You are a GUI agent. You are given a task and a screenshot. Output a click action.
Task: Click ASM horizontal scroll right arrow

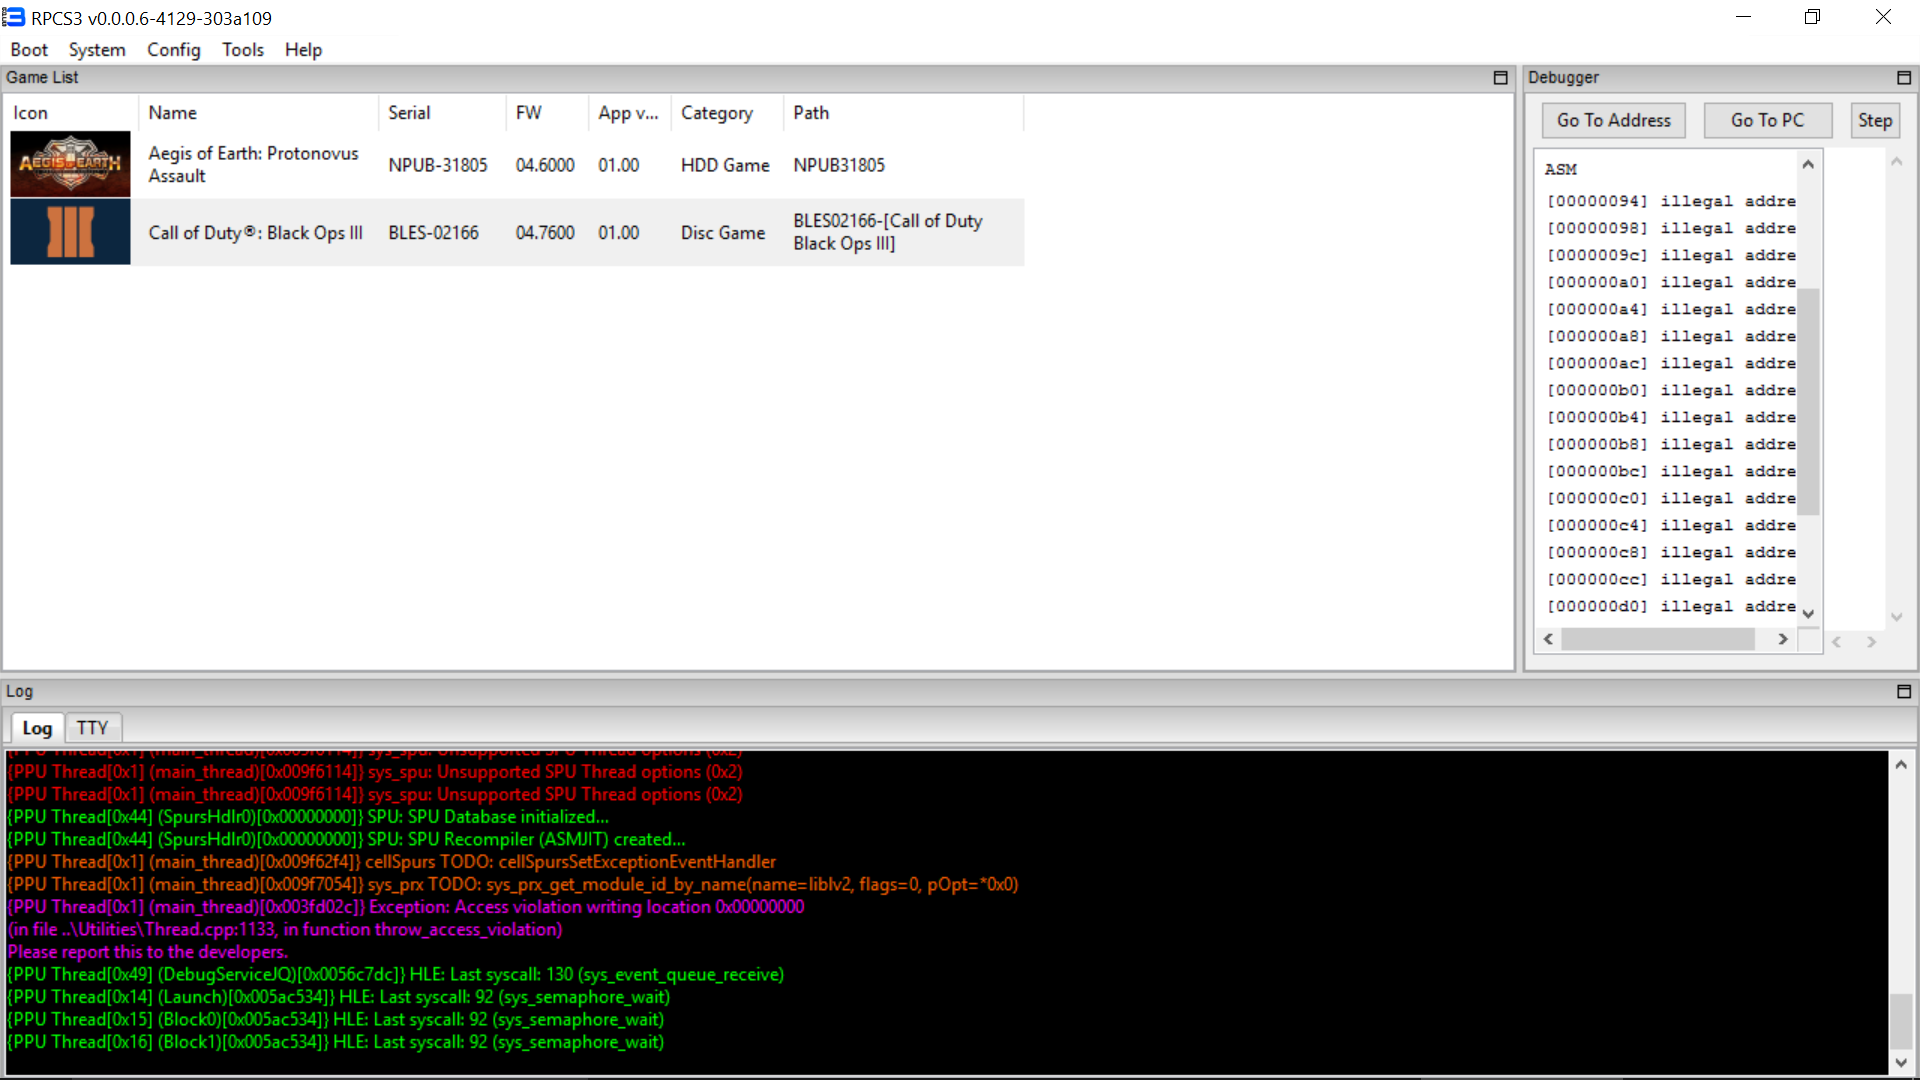(x=1783, y=639)
